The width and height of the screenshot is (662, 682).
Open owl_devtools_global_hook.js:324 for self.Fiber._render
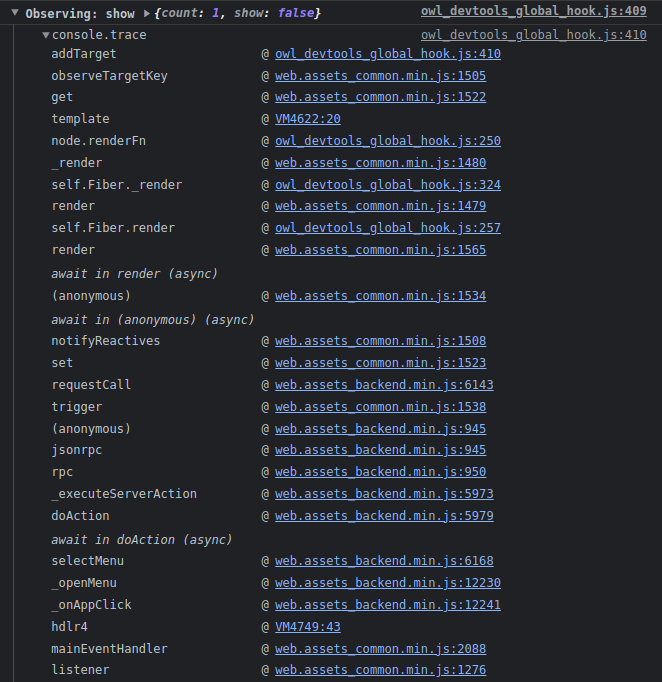(x=387, y=185)
